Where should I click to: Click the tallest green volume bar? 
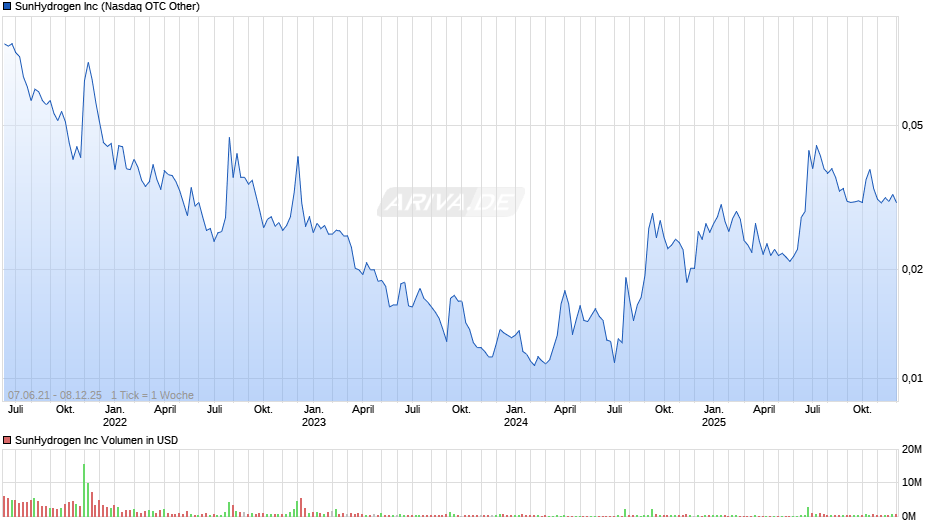84,490
